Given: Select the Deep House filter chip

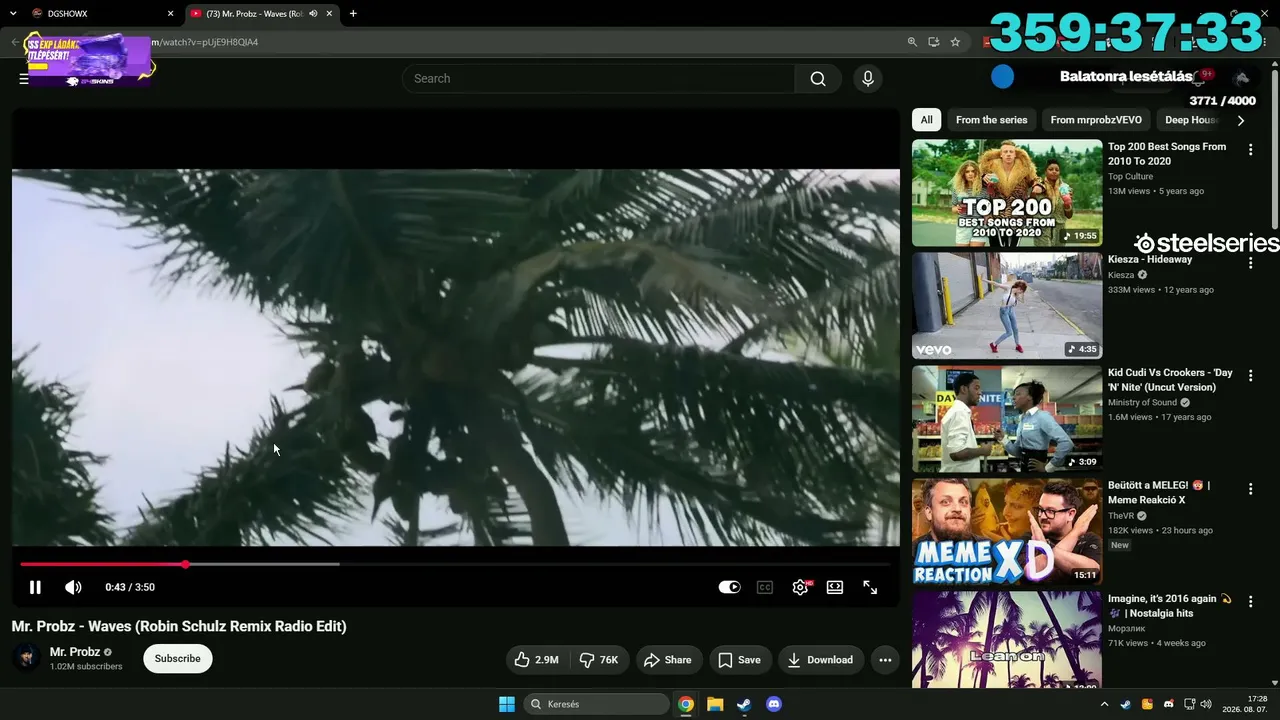Looking at the screenshot, I should (x=1192, y=120).
